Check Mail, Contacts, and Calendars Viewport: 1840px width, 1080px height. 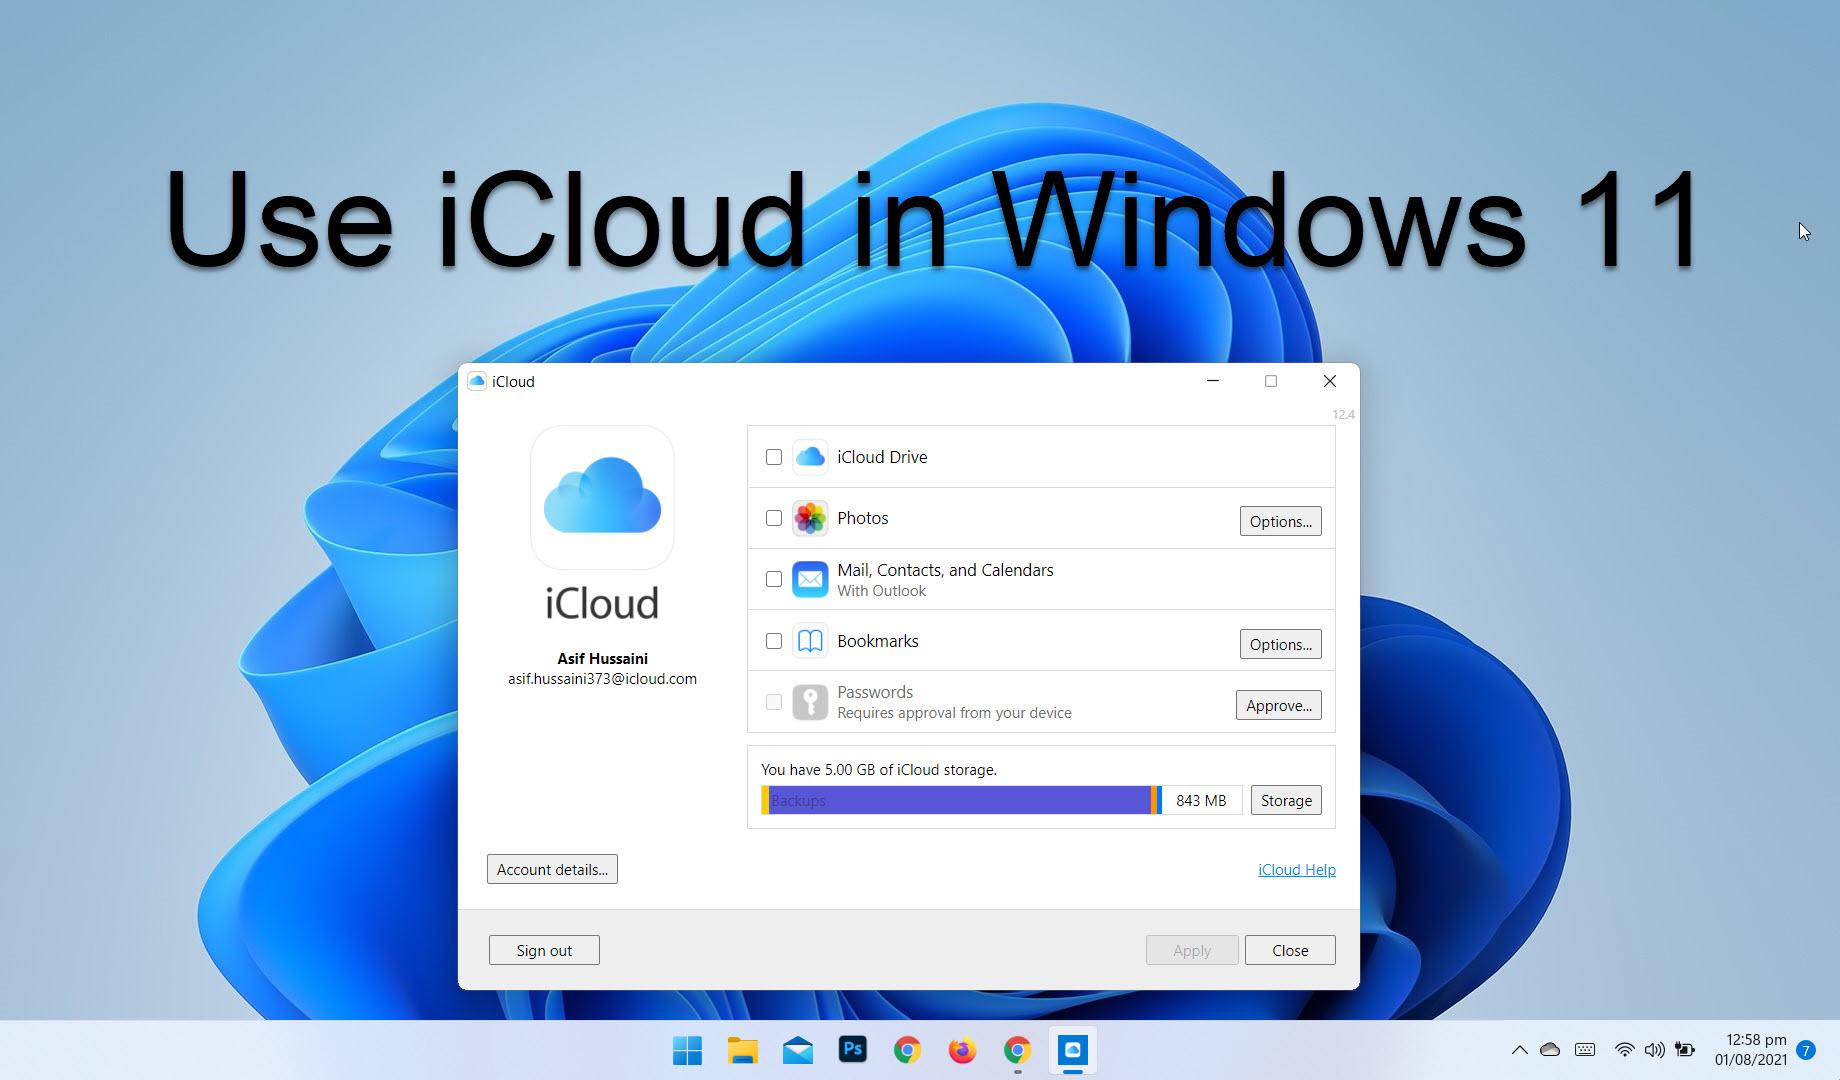773,579
